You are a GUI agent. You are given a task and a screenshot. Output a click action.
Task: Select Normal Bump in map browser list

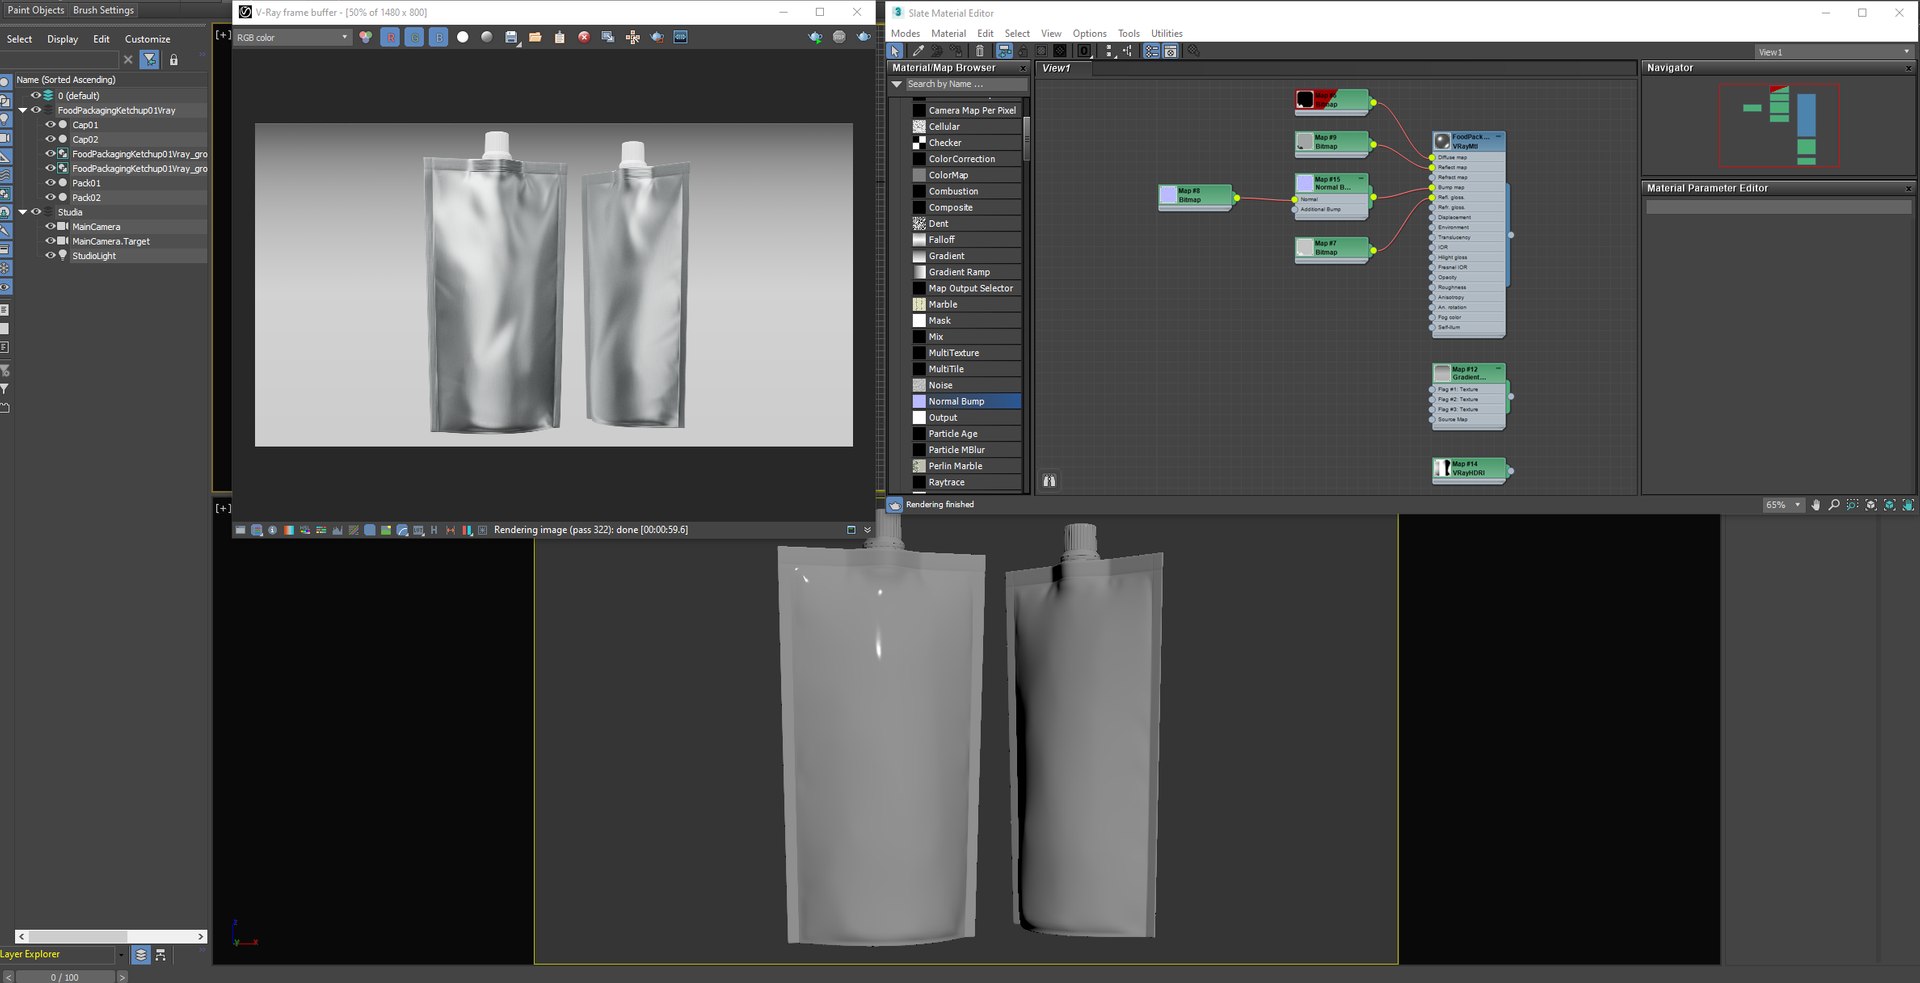pyautogui.click(x=966, y=401)
